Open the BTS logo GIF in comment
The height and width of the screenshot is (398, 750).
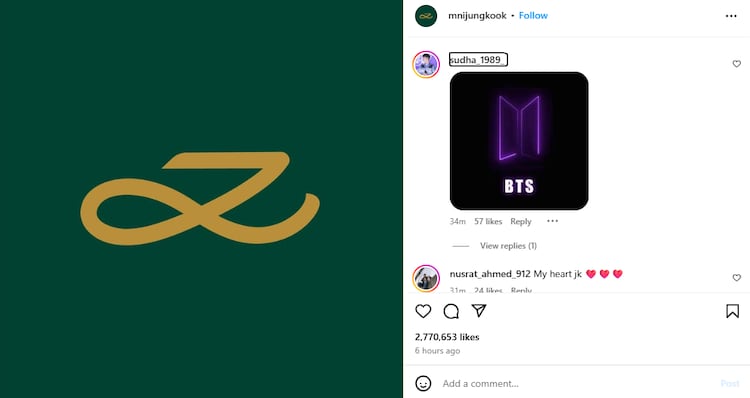[519, 141]
